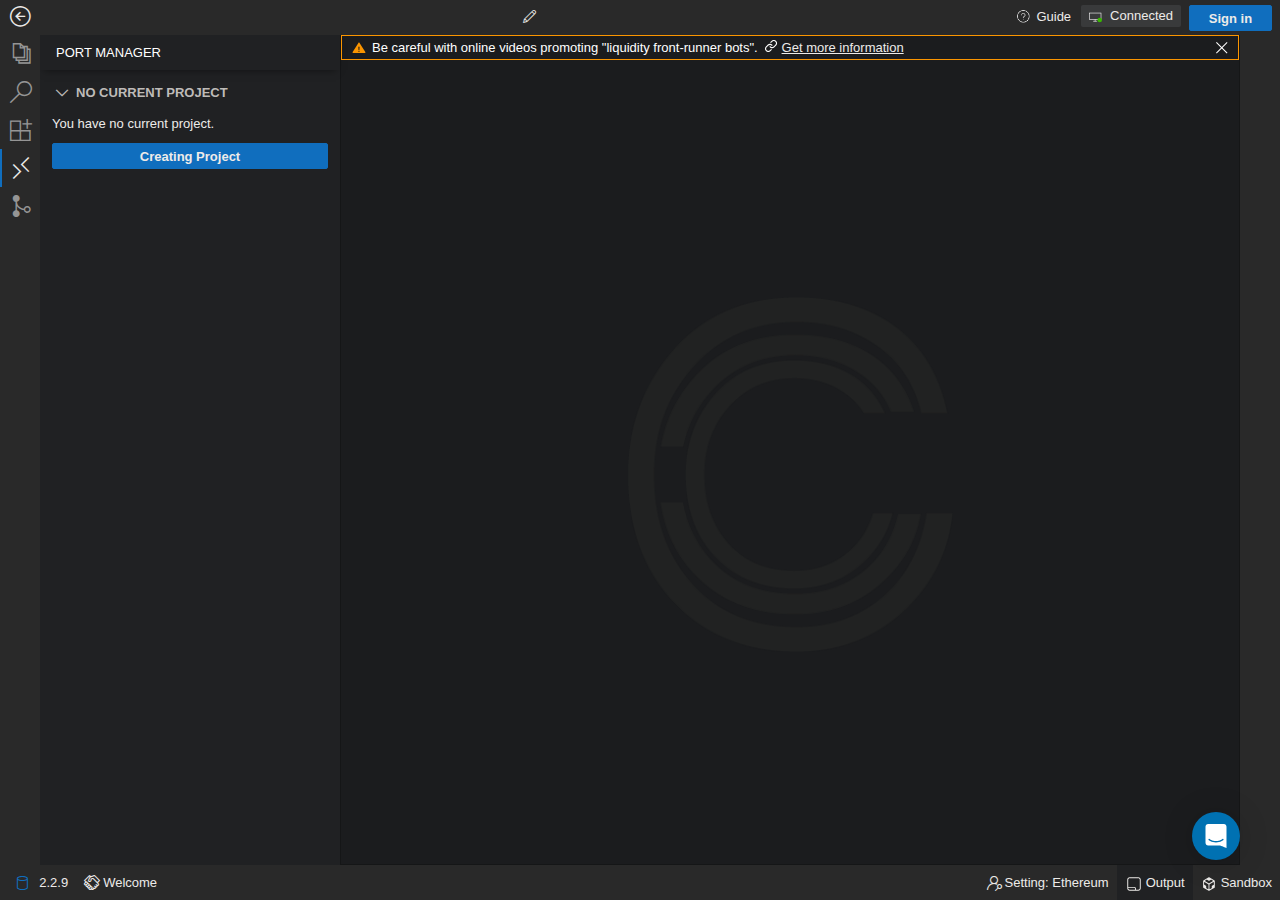Open the support chat bubble
This screenshot has height=900, width=1280.
(1216, 836)
